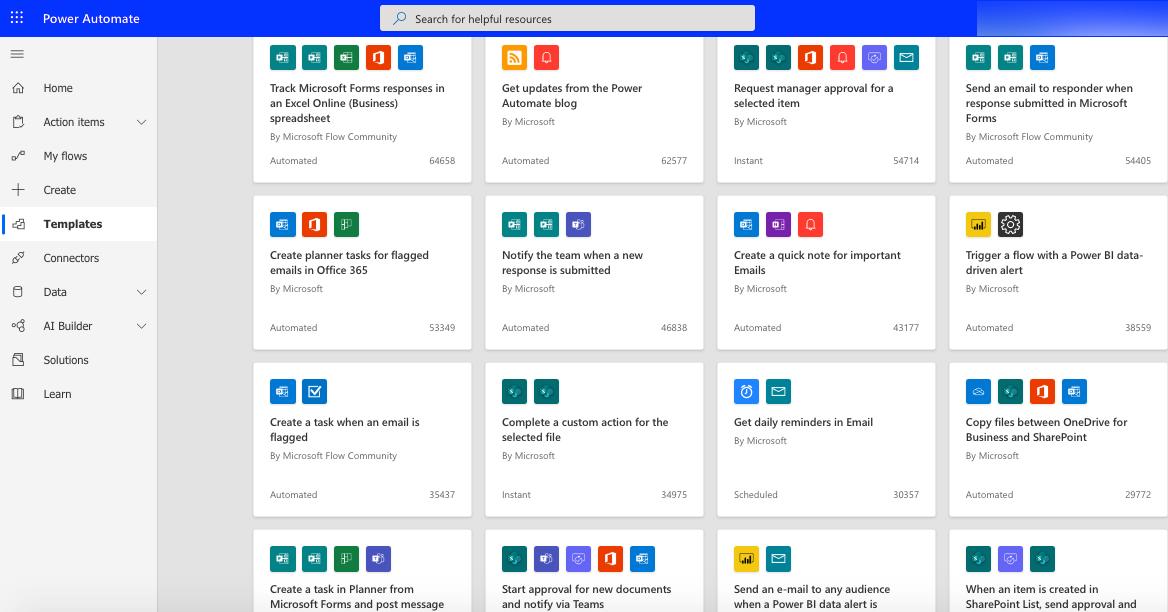The height and width of the screenshot is (612, 1168).
Task: Open Start approval for new documents template
Action: coord(594,571)
